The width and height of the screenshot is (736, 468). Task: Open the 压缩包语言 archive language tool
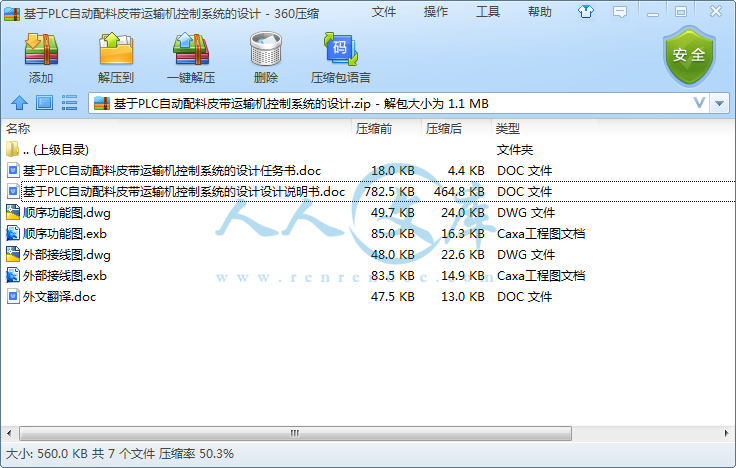pos(341,49)
